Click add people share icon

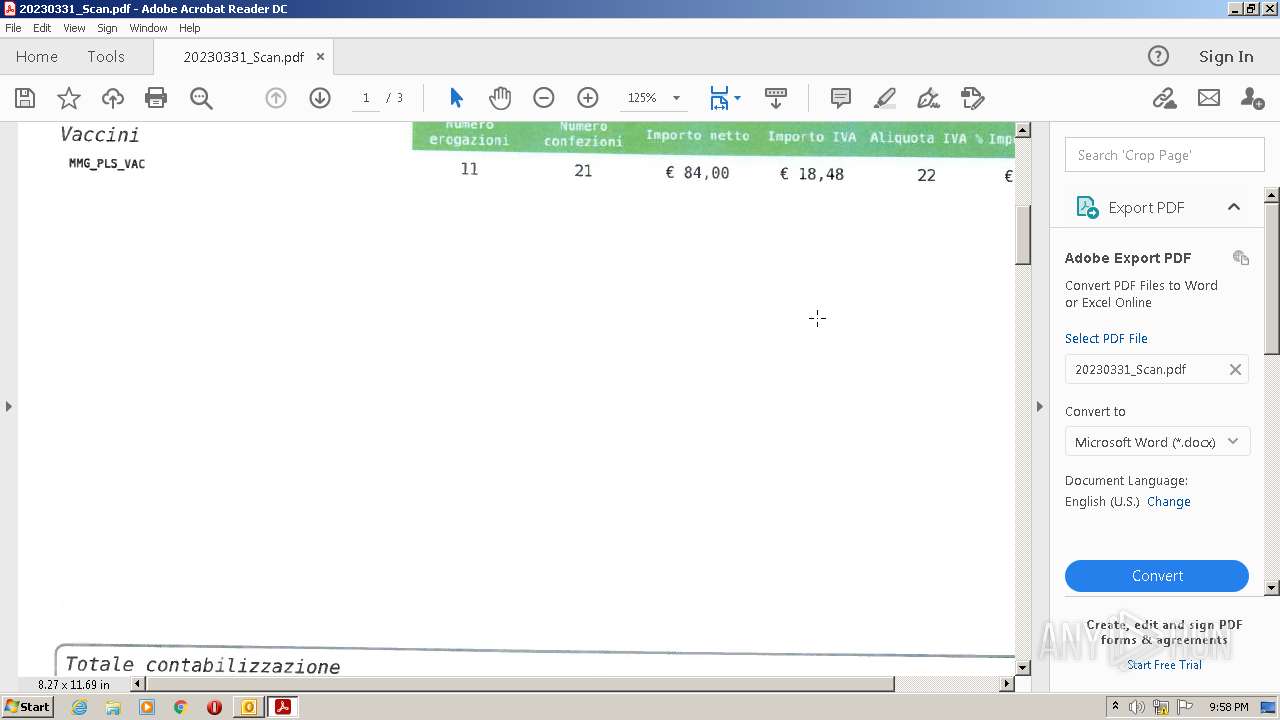(x=1252, y=98)
